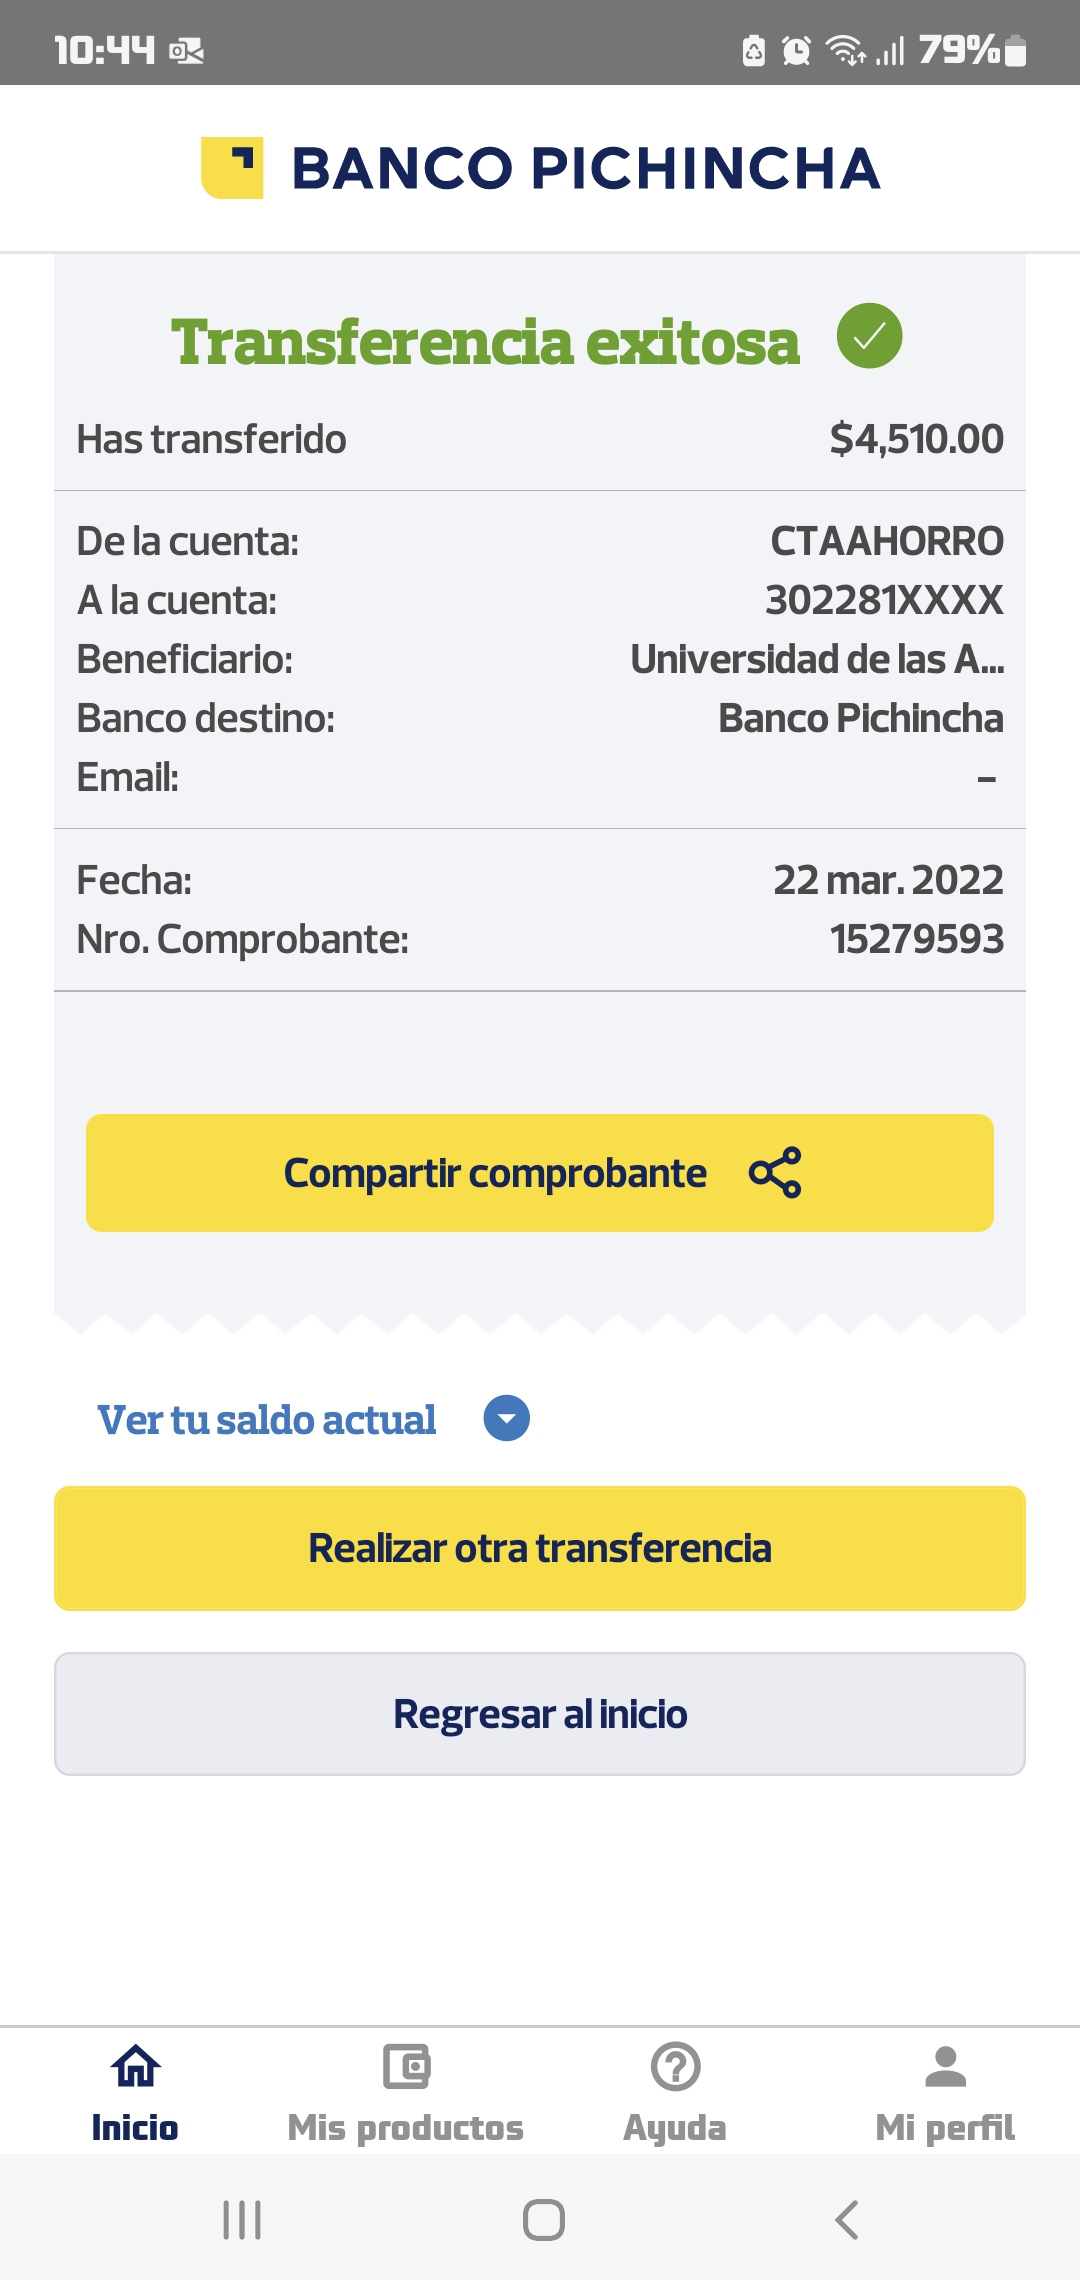Open the Mi perfil person icon
1080x2280 pixels.
(945, 2066)
